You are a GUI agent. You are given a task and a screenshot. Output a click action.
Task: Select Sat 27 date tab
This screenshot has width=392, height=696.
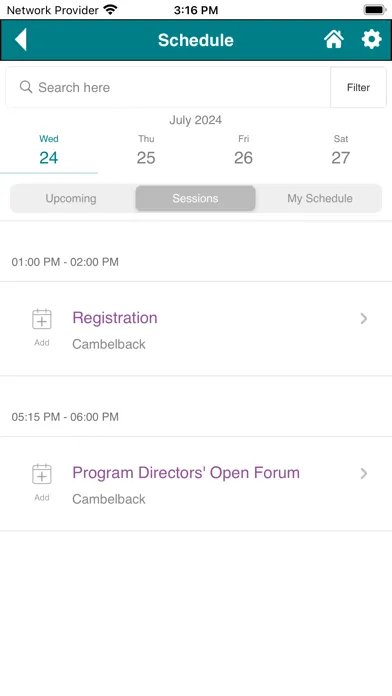341,151
